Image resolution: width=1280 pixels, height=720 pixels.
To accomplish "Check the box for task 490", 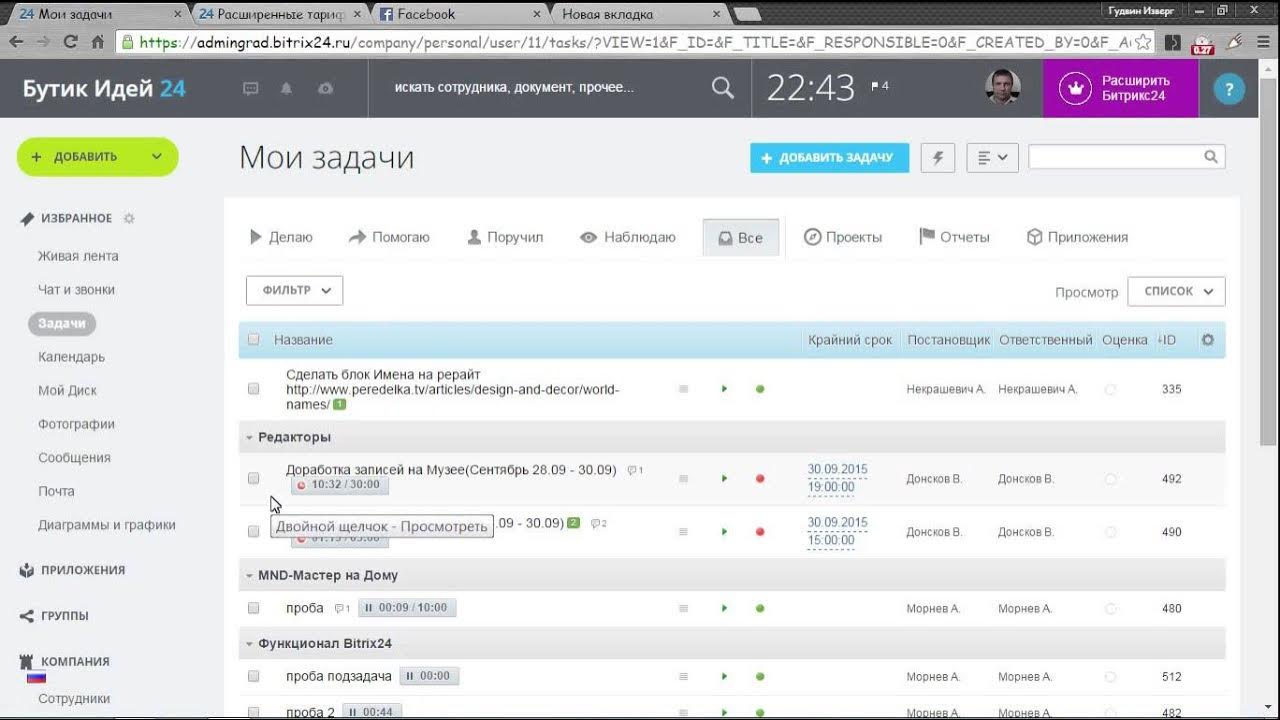I will (x=253, y=532).
